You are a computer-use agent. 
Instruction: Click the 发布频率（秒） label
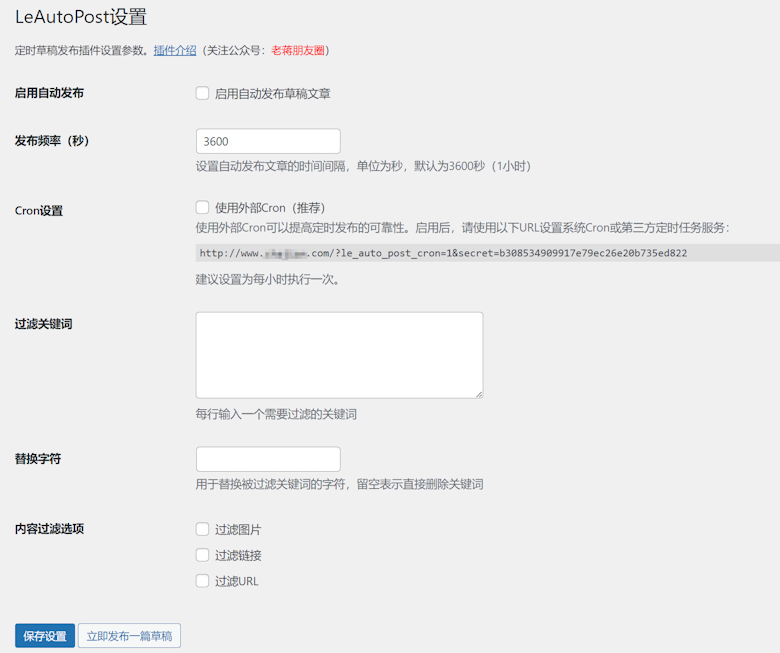(x=52, y=141)
